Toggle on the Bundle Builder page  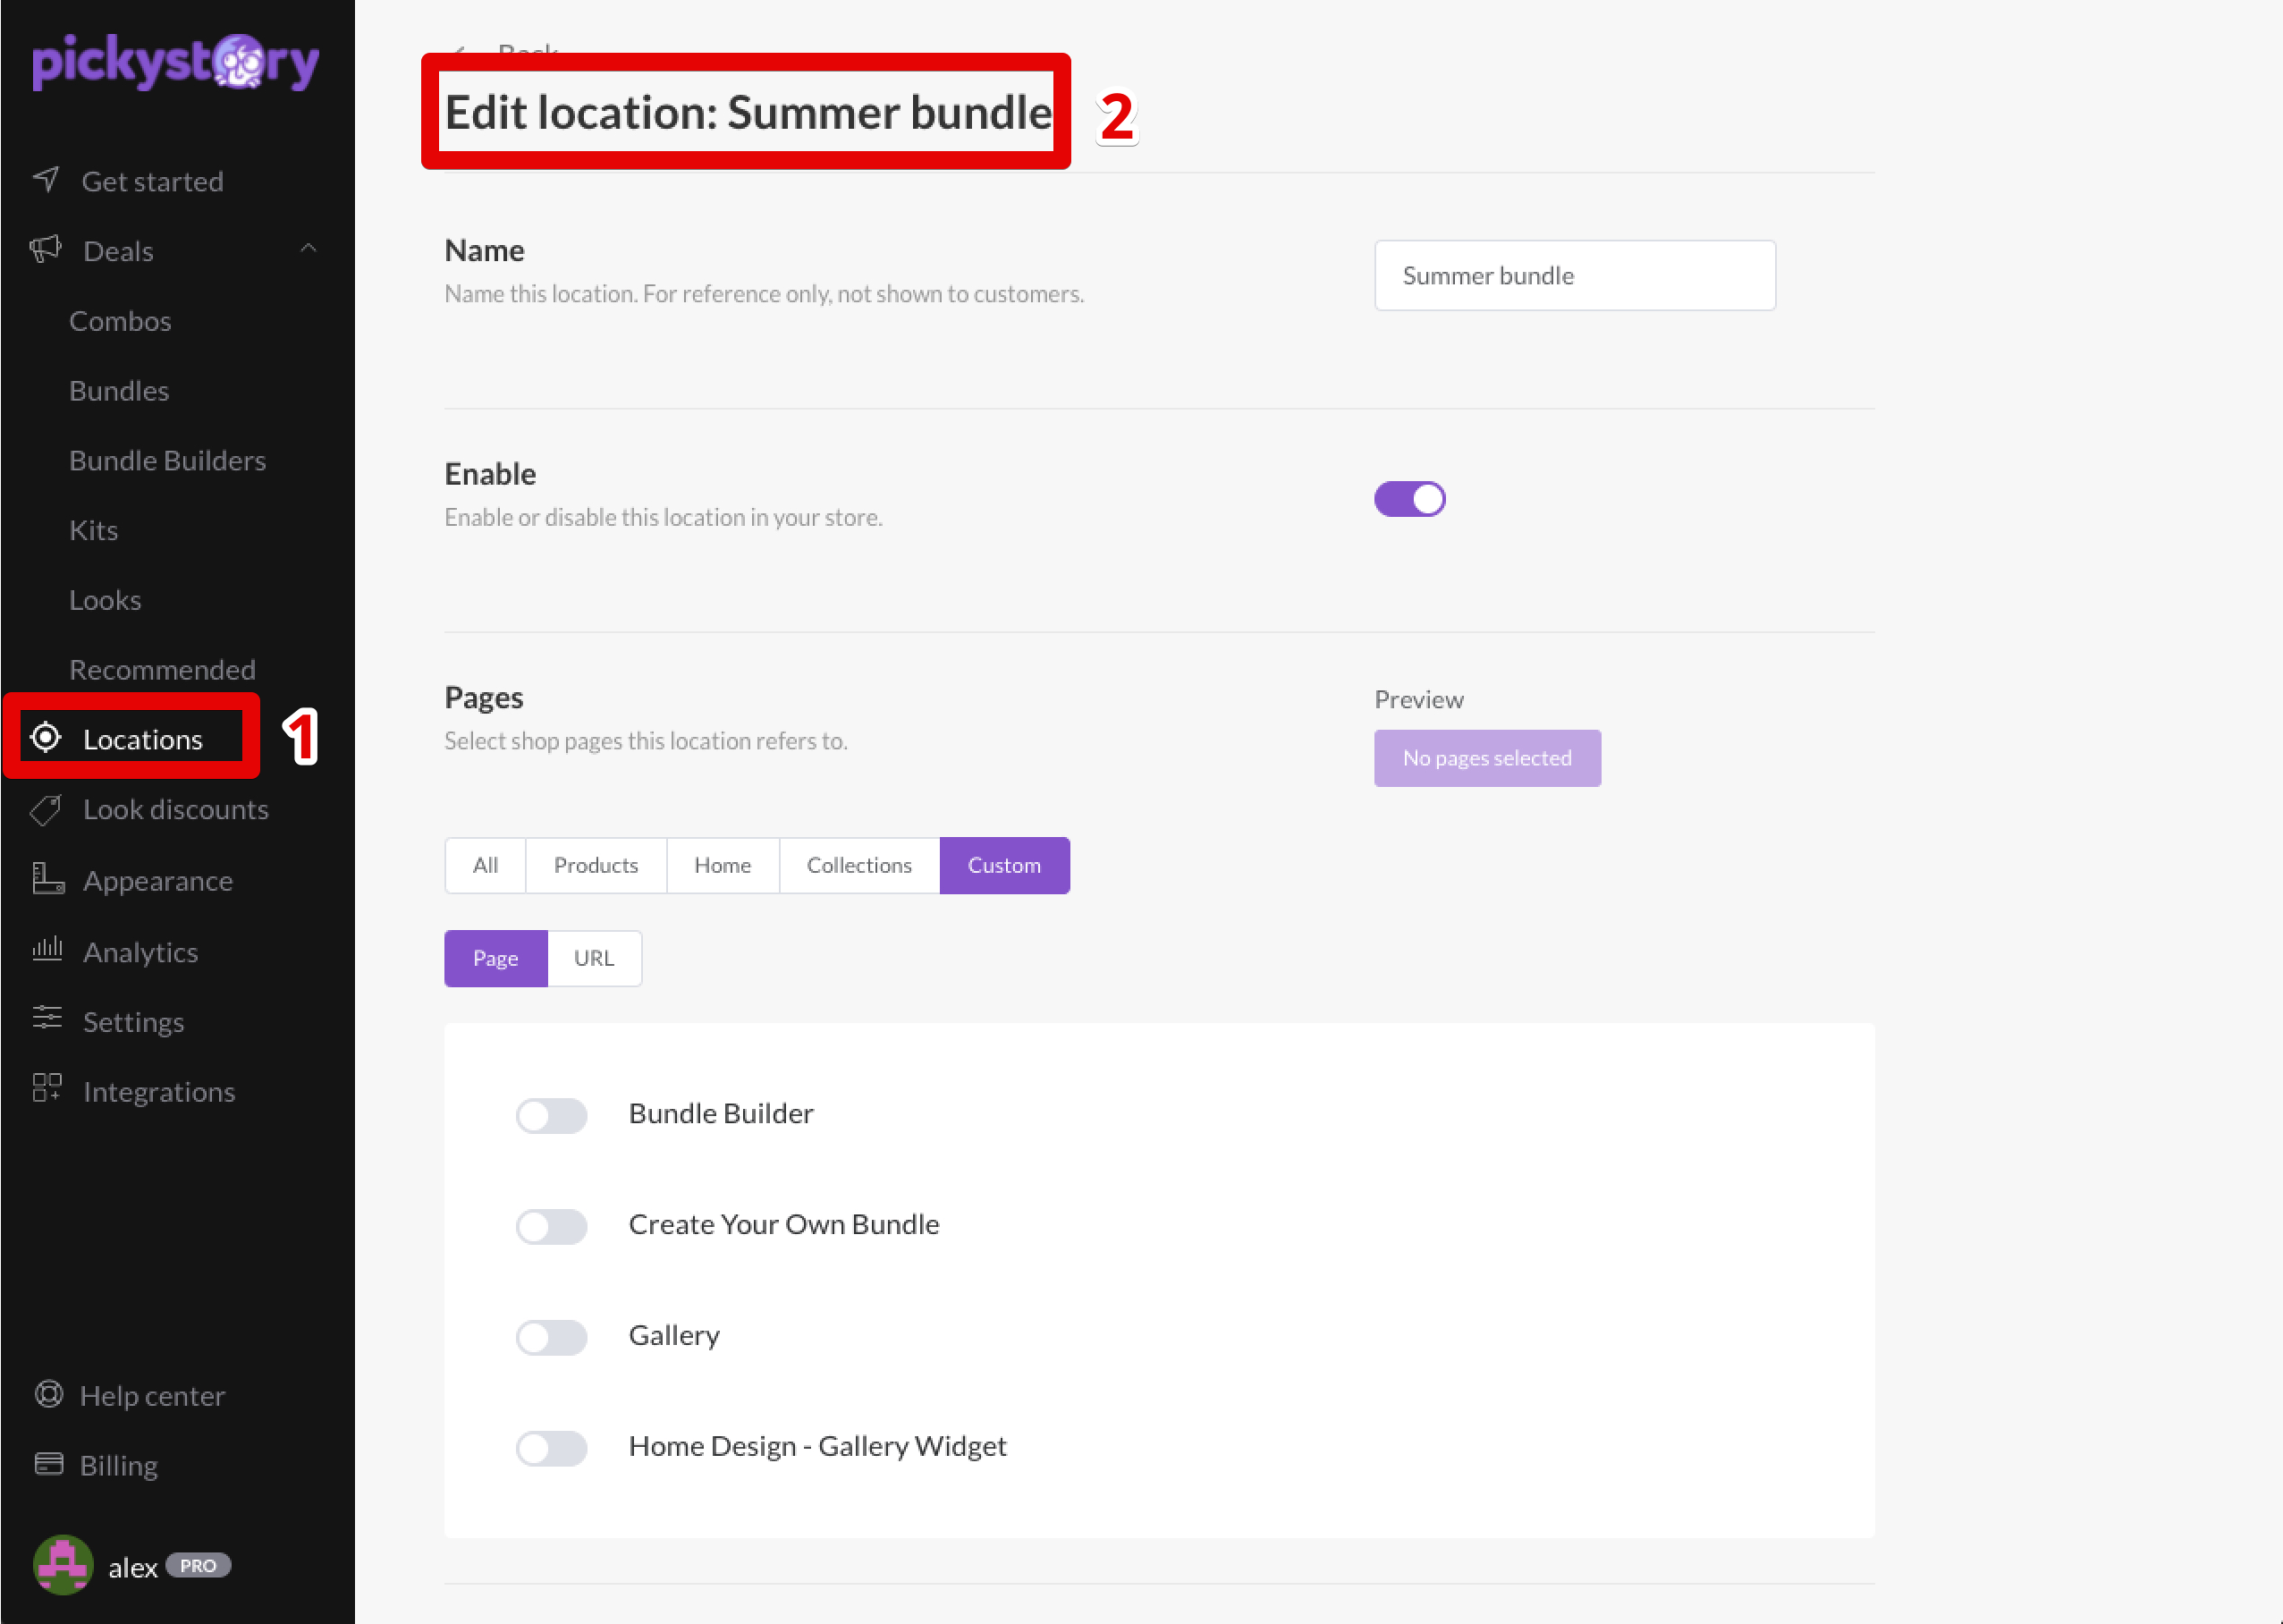coord(551,1115)
